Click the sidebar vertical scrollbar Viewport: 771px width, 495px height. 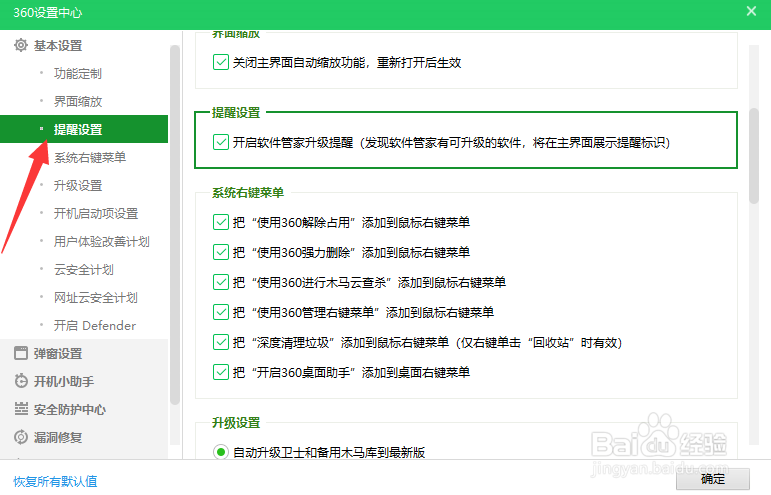175,225
